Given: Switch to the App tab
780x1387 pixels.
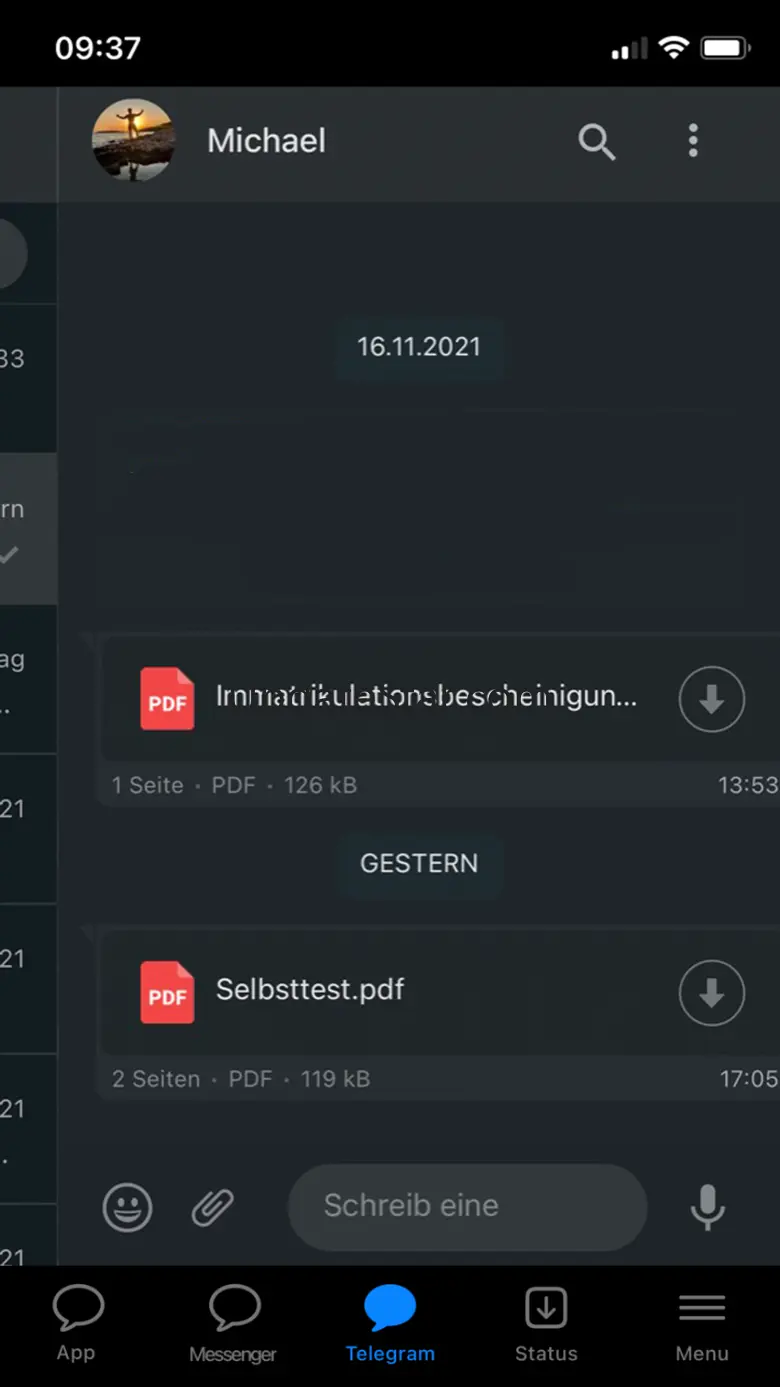Looking at the screenshot, I should 76,1324.
